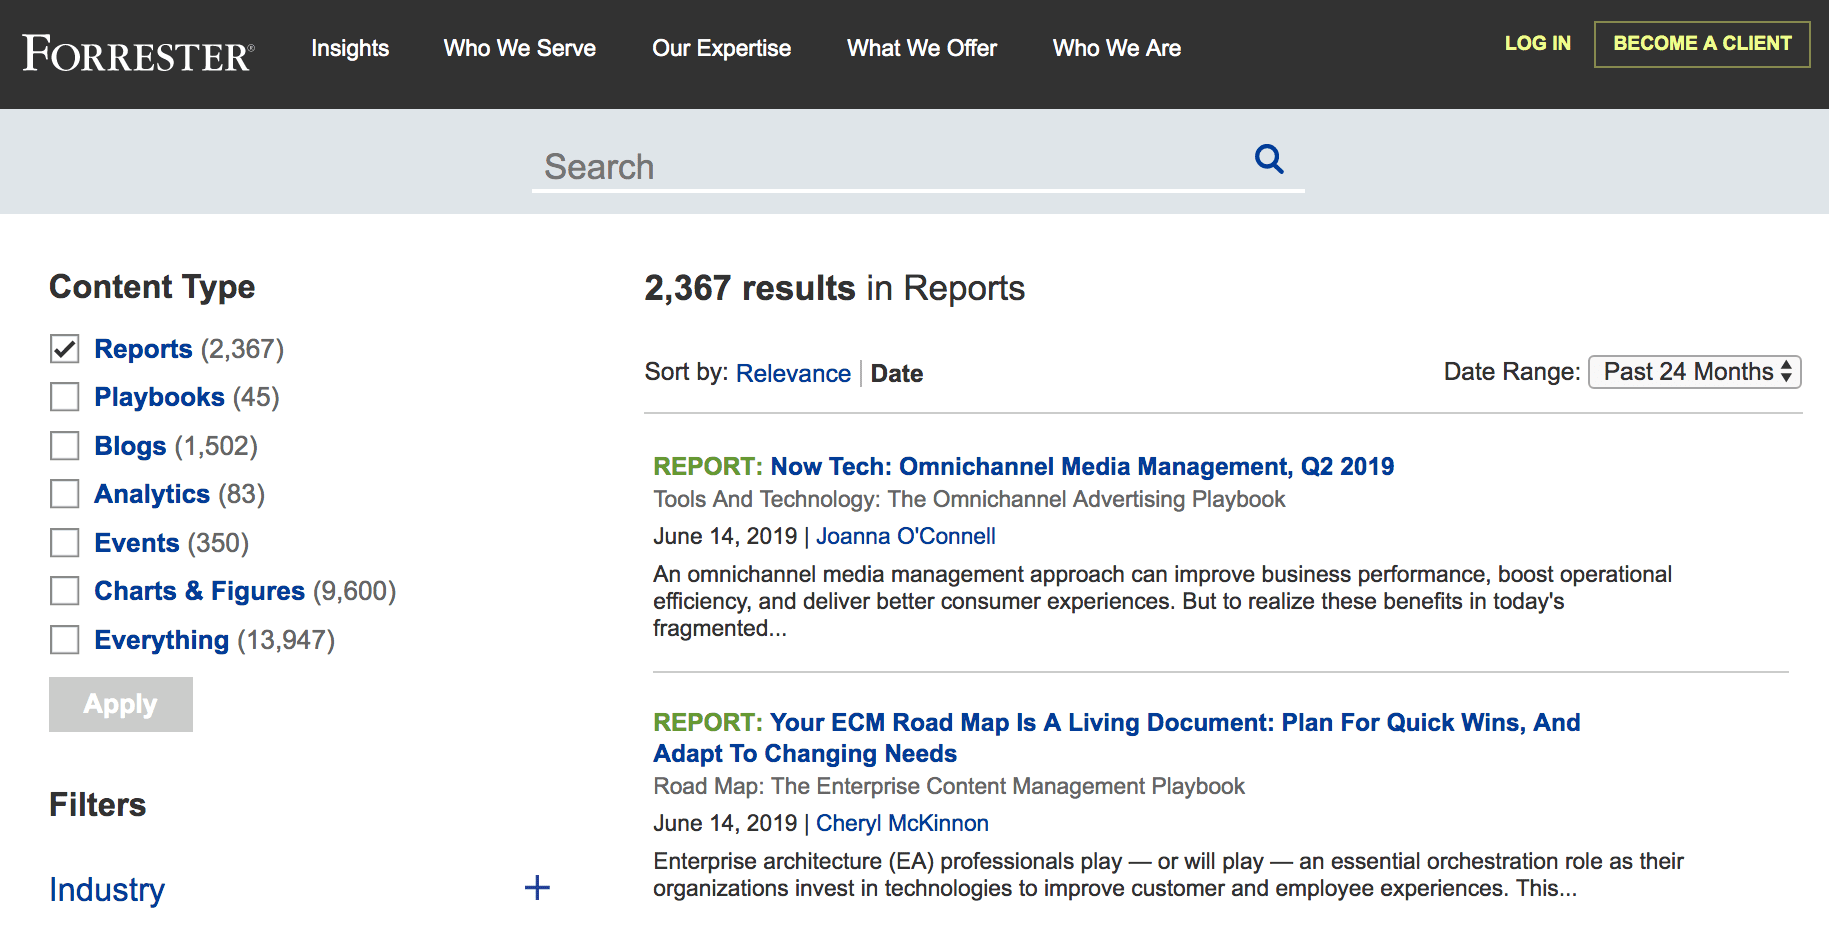
Task: Check the Blogs checkbox
Action: tap(65, 446)
